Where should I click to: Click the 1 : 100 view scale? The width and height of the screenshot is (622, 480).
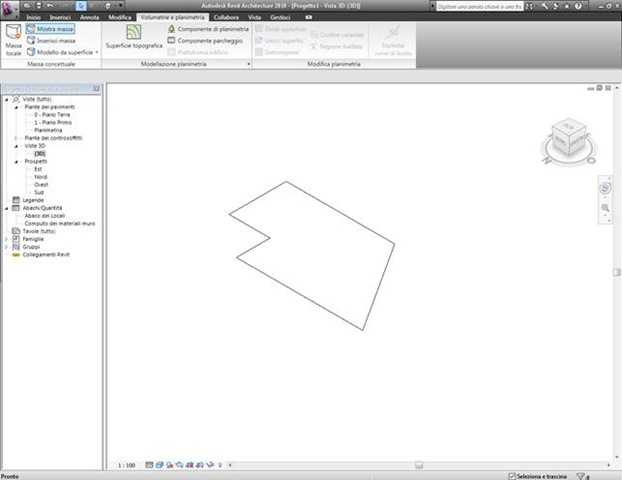click(x=127, y=465)
